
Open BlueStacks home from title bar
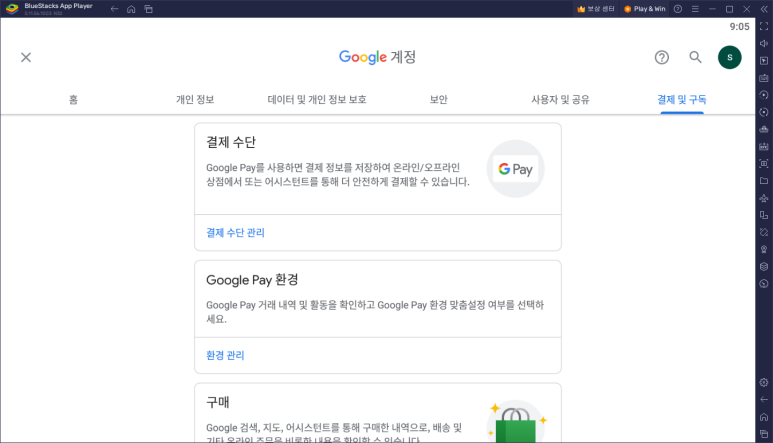(131, 9)
